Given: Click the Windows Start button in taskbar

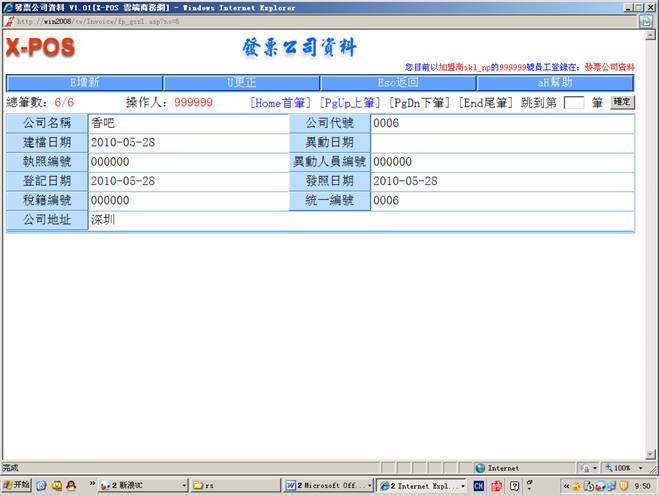Looking at the screenshot, I should (x=17, y=485).
